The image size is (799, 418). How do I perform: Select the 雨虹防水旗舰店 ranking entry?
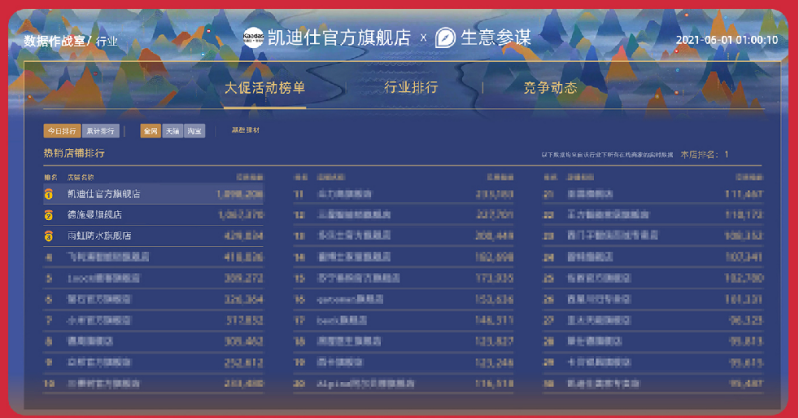(99, 236)
